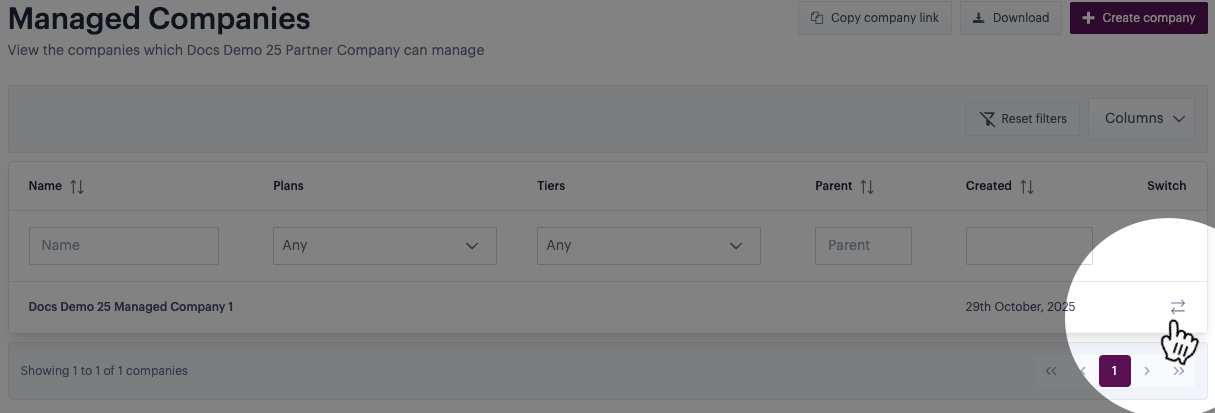
Task: Expand the Plans filter dropdown
Action: pyautogui.click(x=385, y=245)
